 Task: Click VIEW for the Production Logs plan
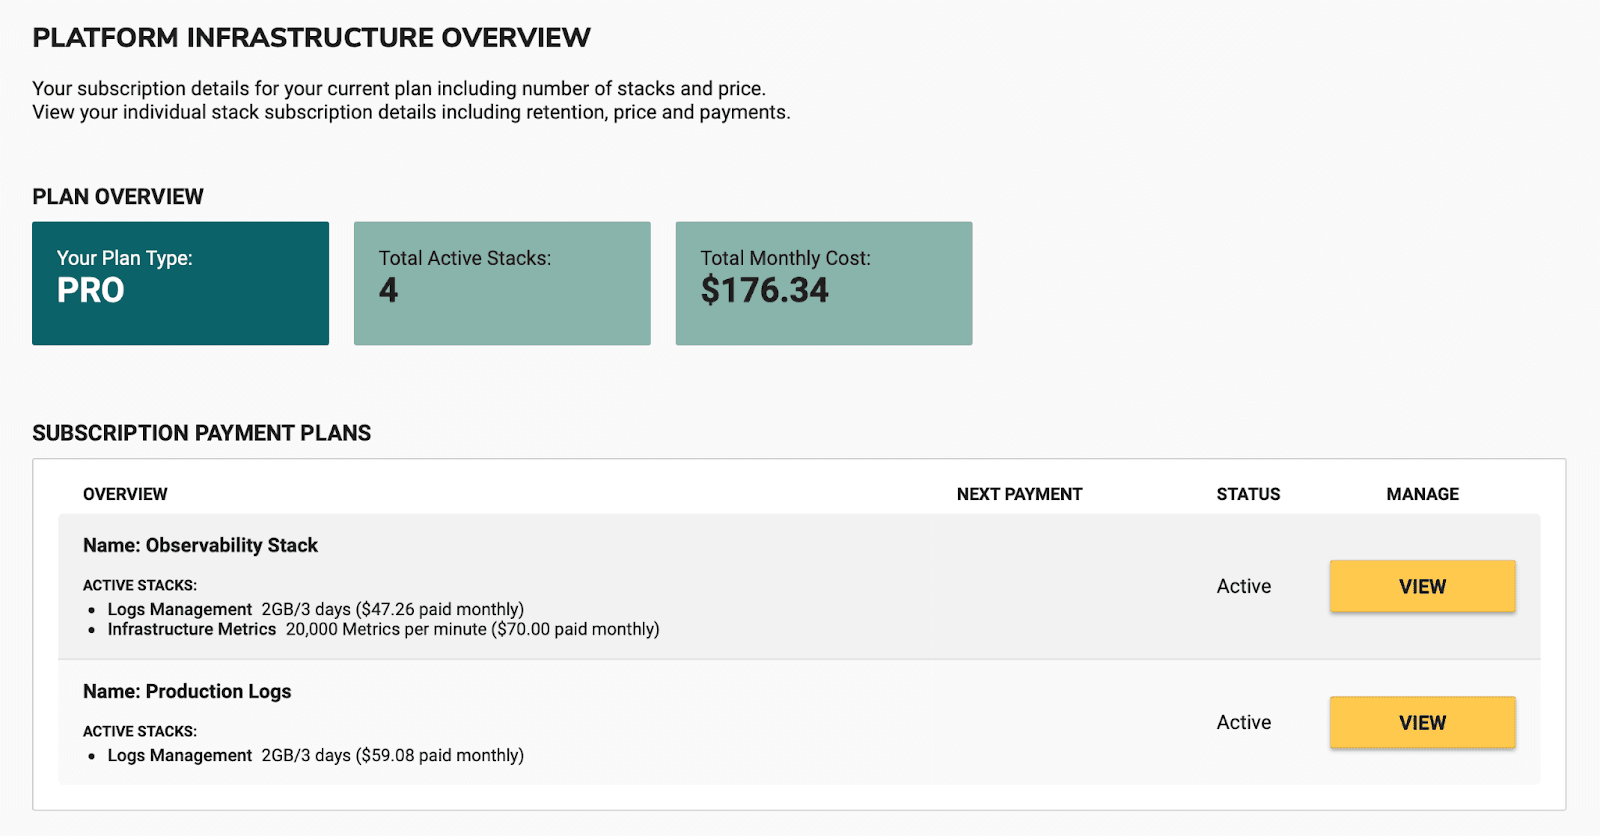(x=1422, y=722)
